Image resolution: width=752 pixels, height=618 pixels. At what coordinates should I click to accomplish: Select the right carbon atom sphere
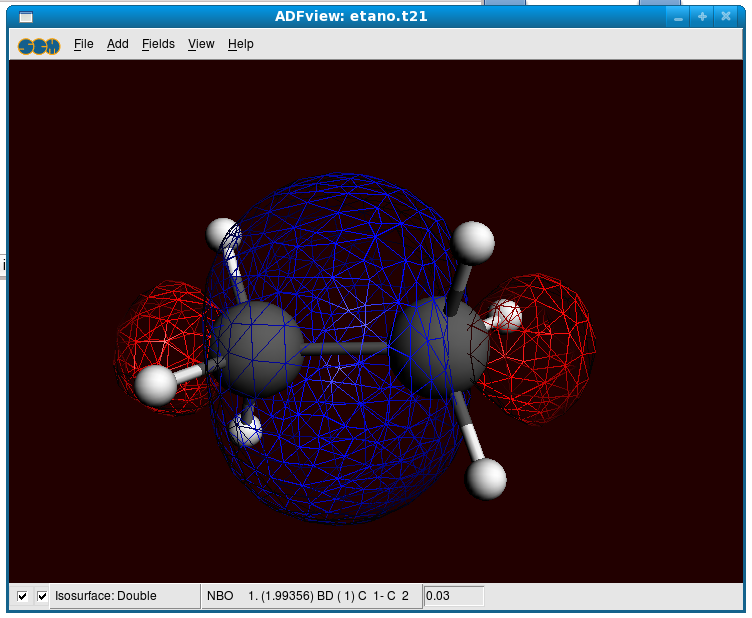437,347
